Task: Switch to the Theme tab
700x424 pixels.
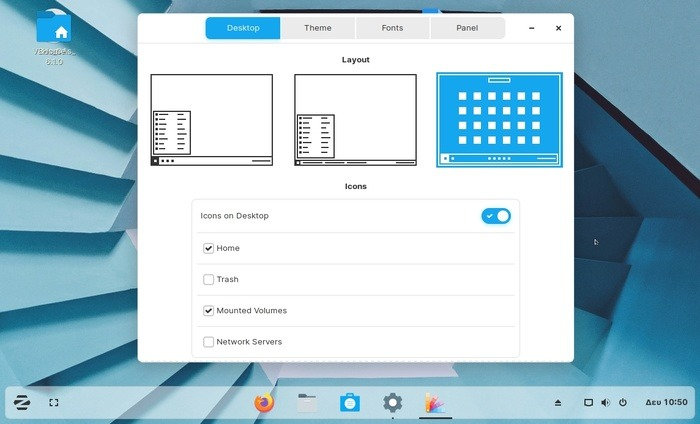Action: point(318,28)
